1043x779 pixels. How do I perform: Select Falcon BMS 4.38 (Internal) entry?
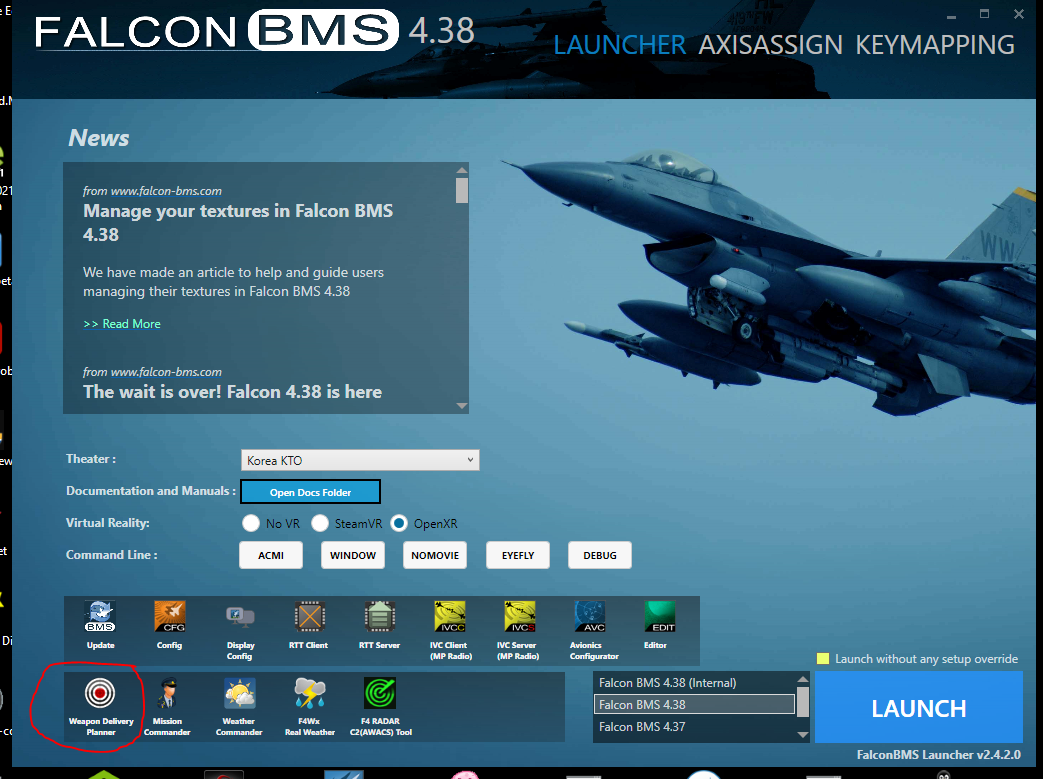pyautogui.click(x=694, y=683)
